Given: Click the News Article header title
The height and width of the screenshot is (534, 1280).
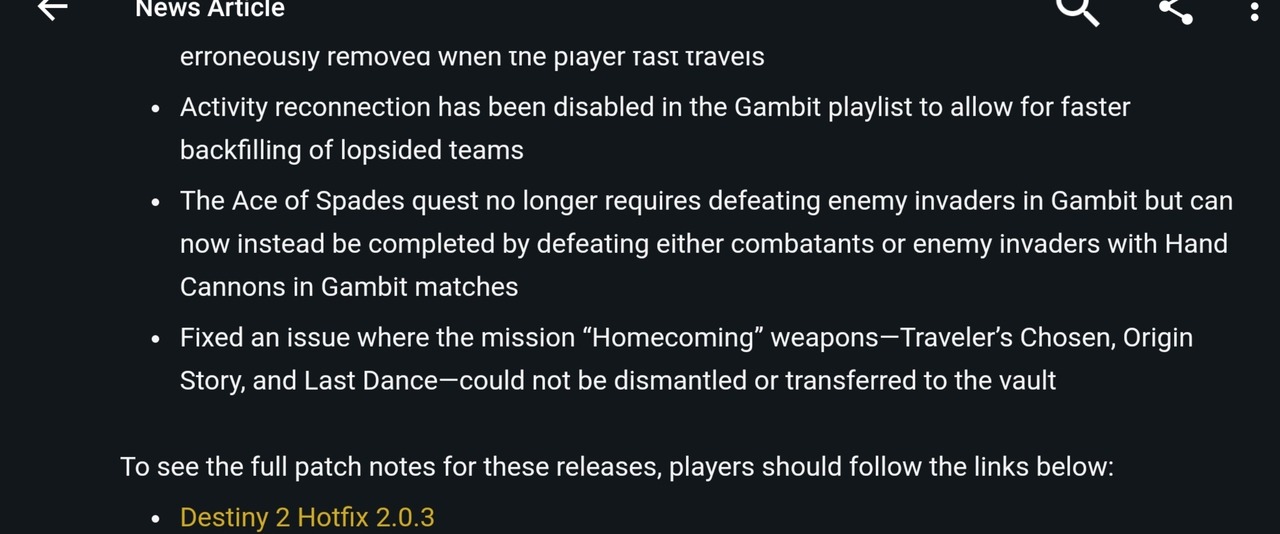Looking at the screenshot, I should point(210,9).
